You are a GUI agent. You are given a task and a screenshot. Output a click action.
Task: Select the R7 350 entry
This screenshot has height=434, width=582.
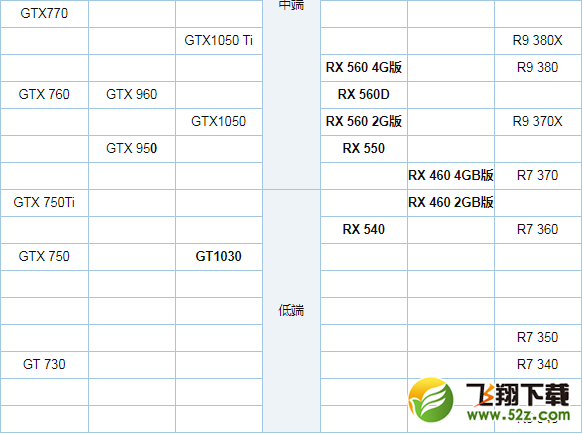point(537,337)
